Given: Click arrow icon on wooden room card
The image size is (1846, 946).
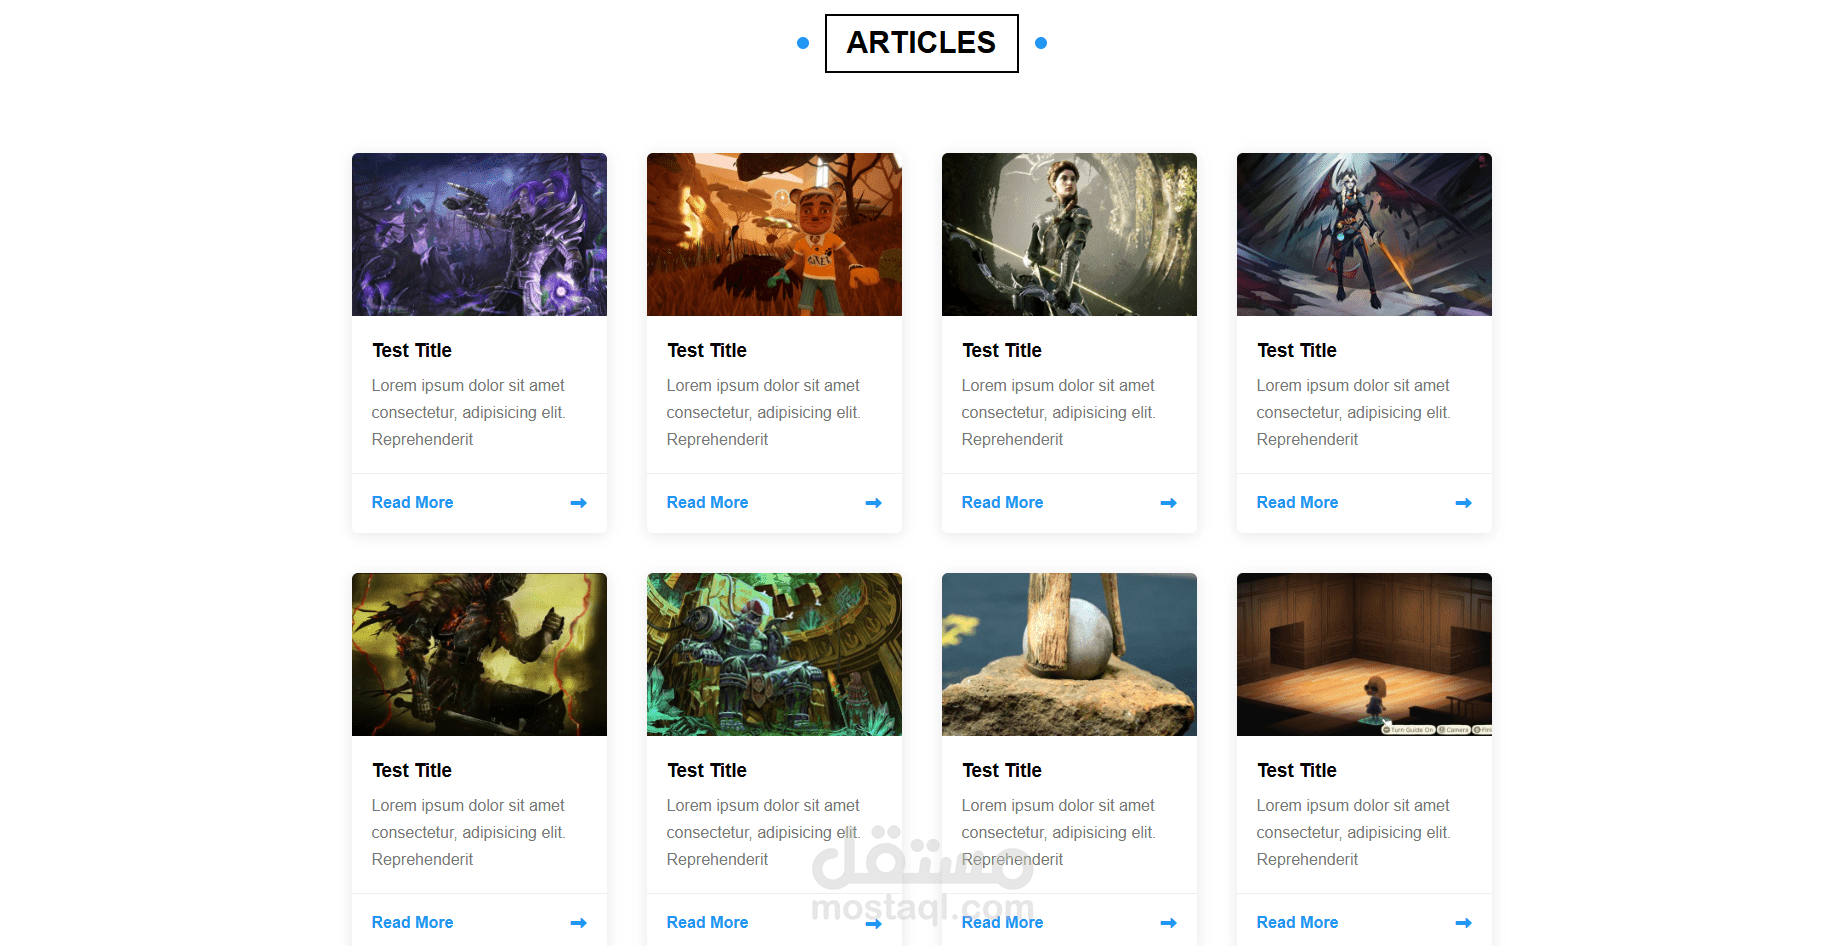Looking at the screenshot, I should 1463,923.
